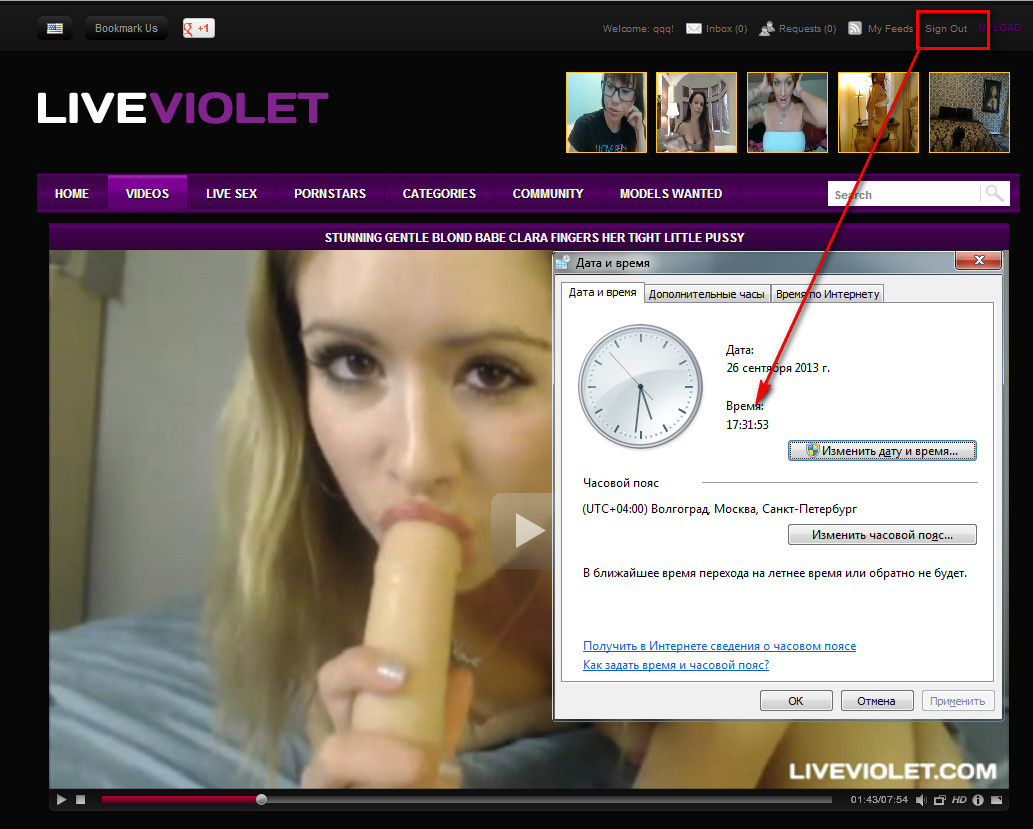Switch to the Дополнительные часы tab
This screenshot has height=829, width=1033.
[706, 294]
